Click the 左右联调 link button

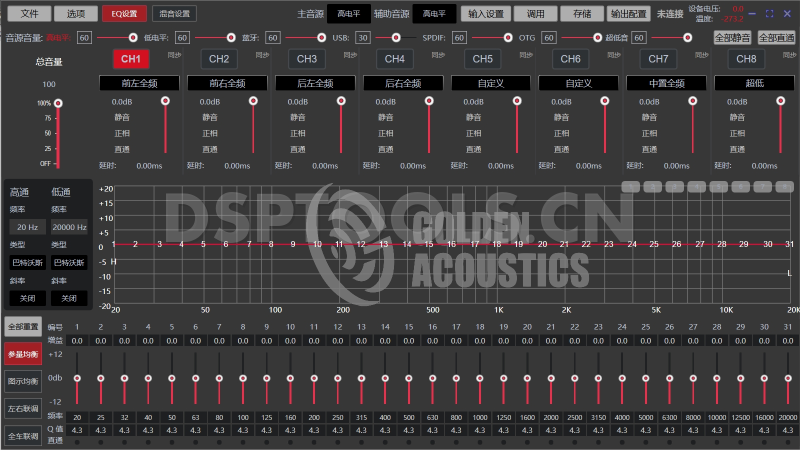[x=23, y=409]
